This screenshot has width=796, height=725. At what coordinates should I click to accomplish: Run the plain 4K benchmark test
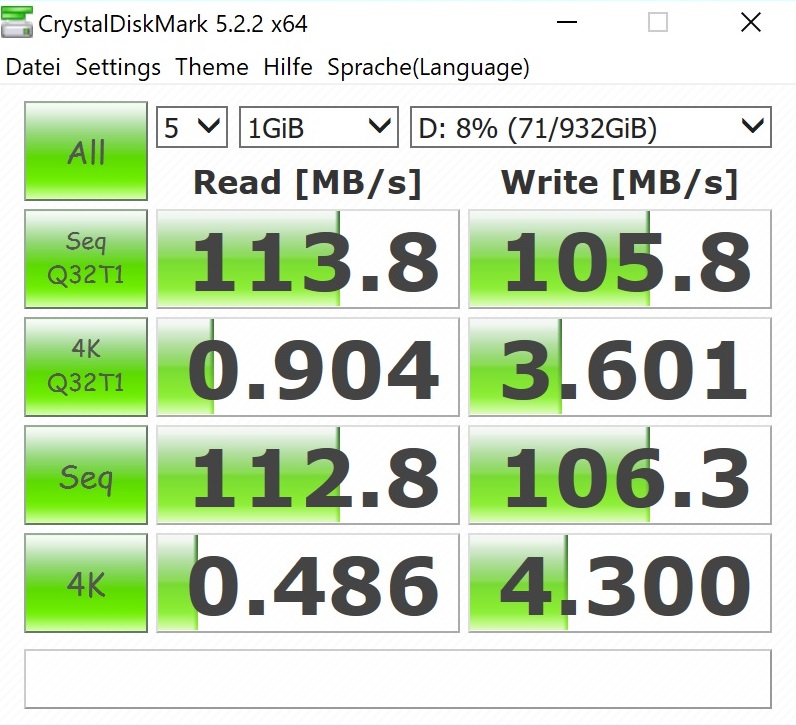[x=86, y=583]
